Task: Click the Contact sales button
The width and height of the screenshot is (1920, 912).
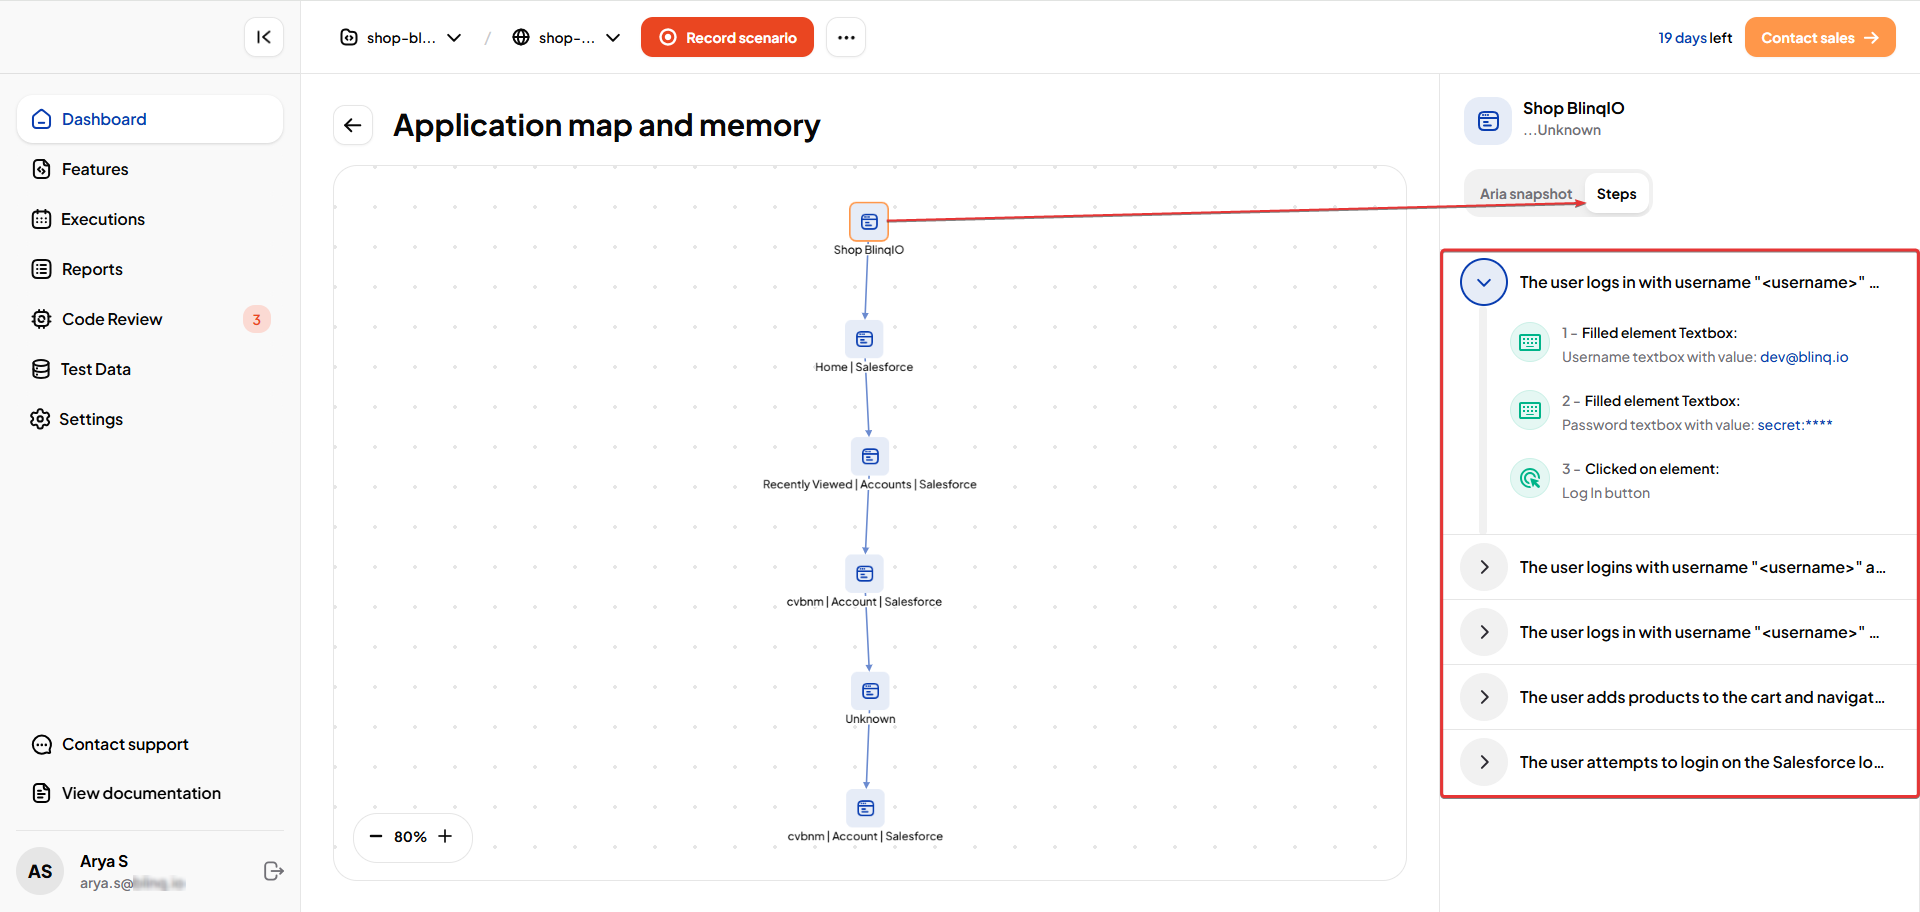Action: [1819, 37]
